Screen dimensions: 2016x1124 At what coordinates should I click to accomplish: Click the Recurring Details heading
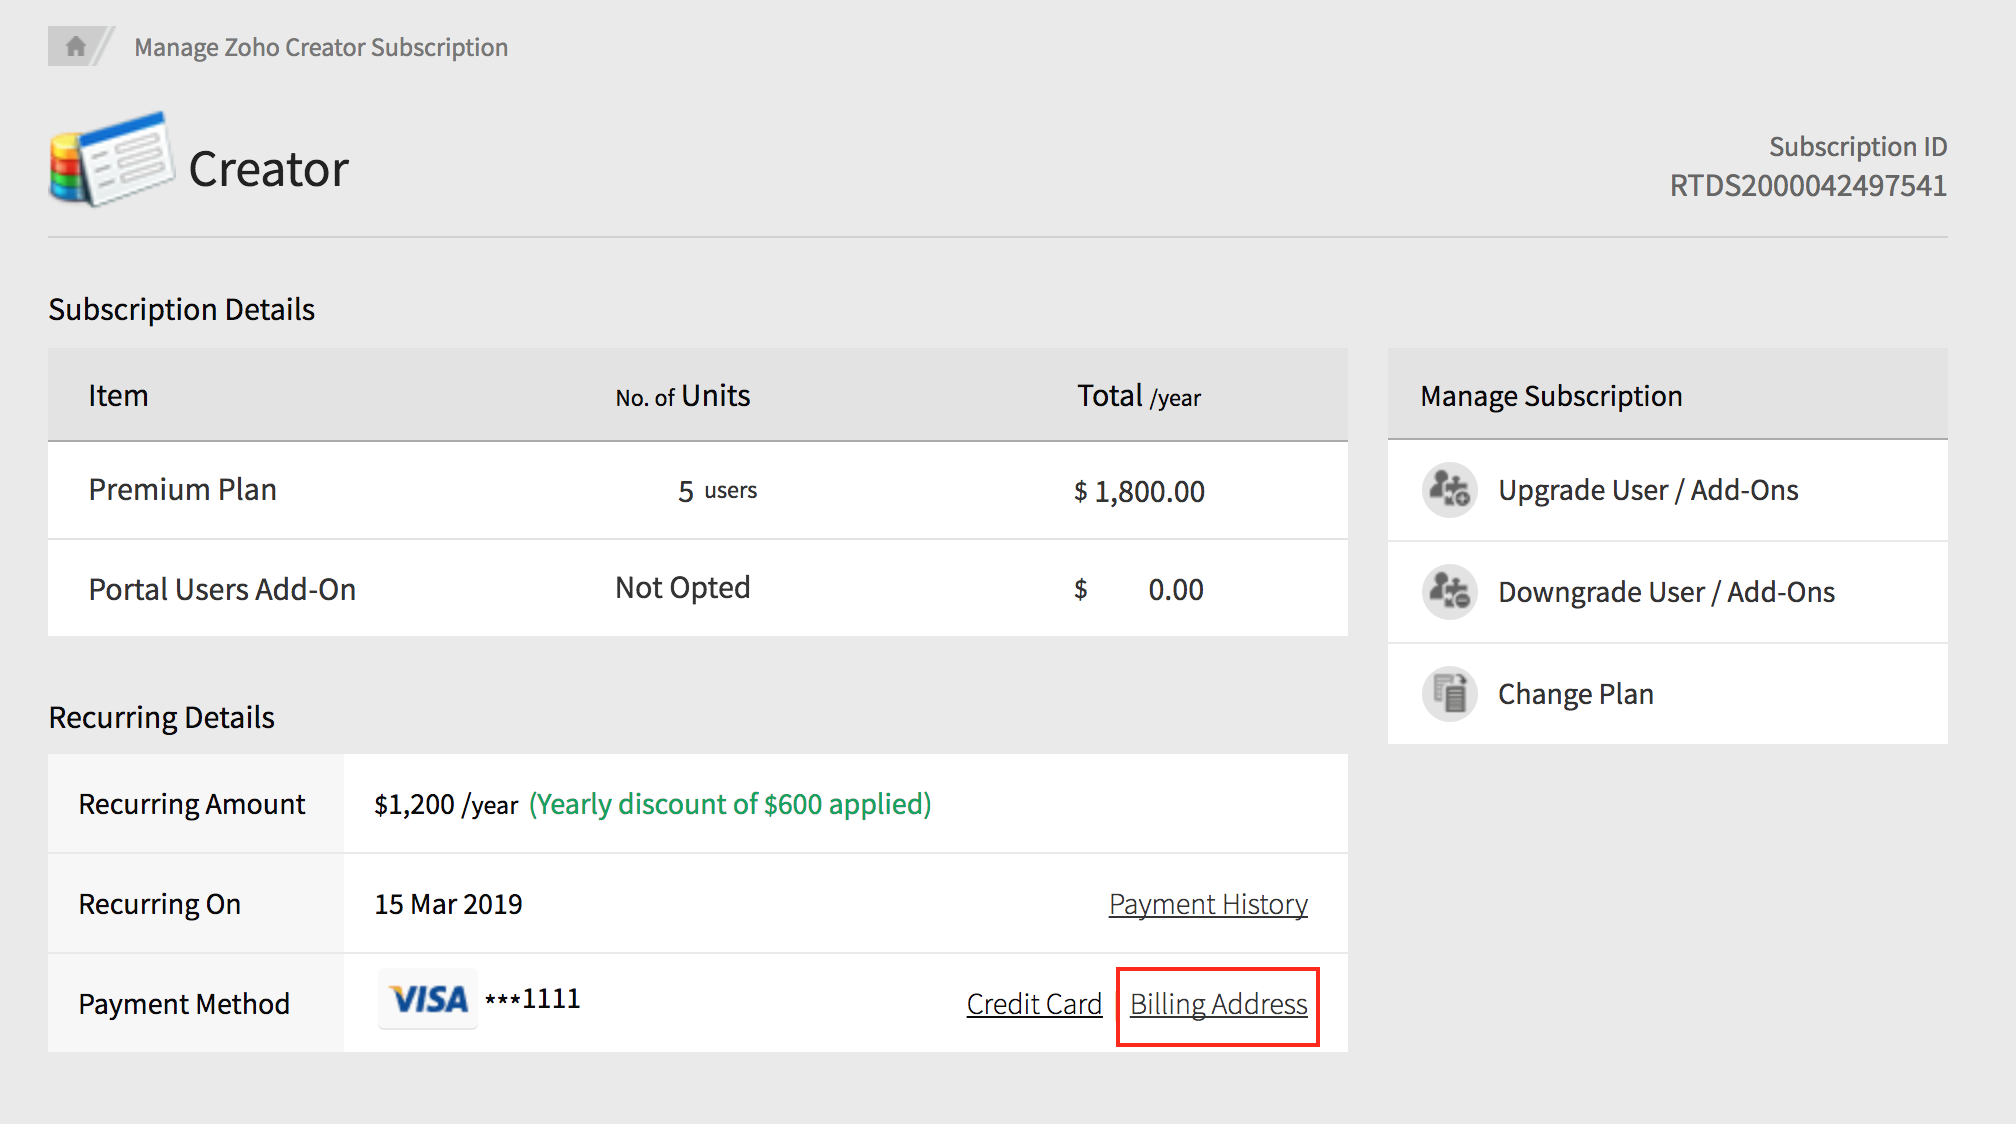[x=161, y=718]
